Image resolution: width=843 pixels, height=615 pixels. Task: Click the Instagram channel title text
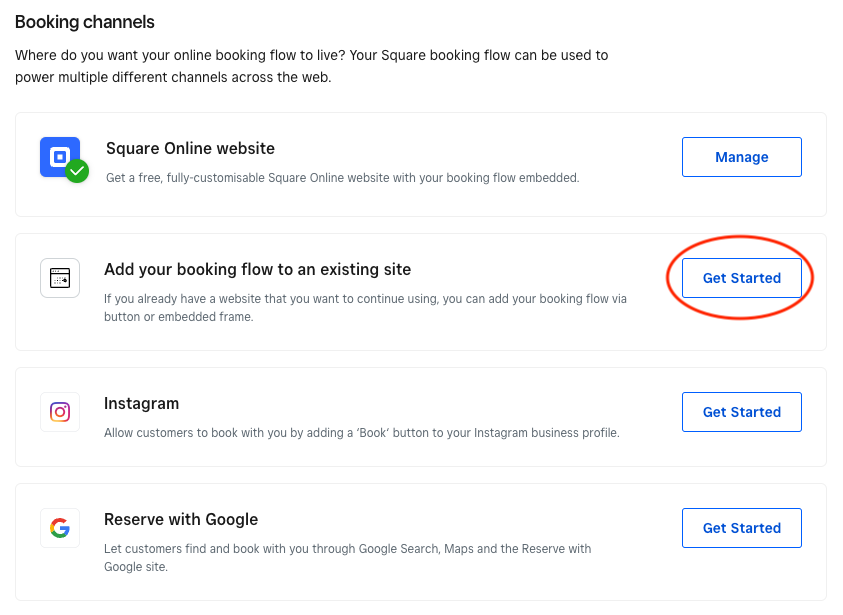[141, 404]
